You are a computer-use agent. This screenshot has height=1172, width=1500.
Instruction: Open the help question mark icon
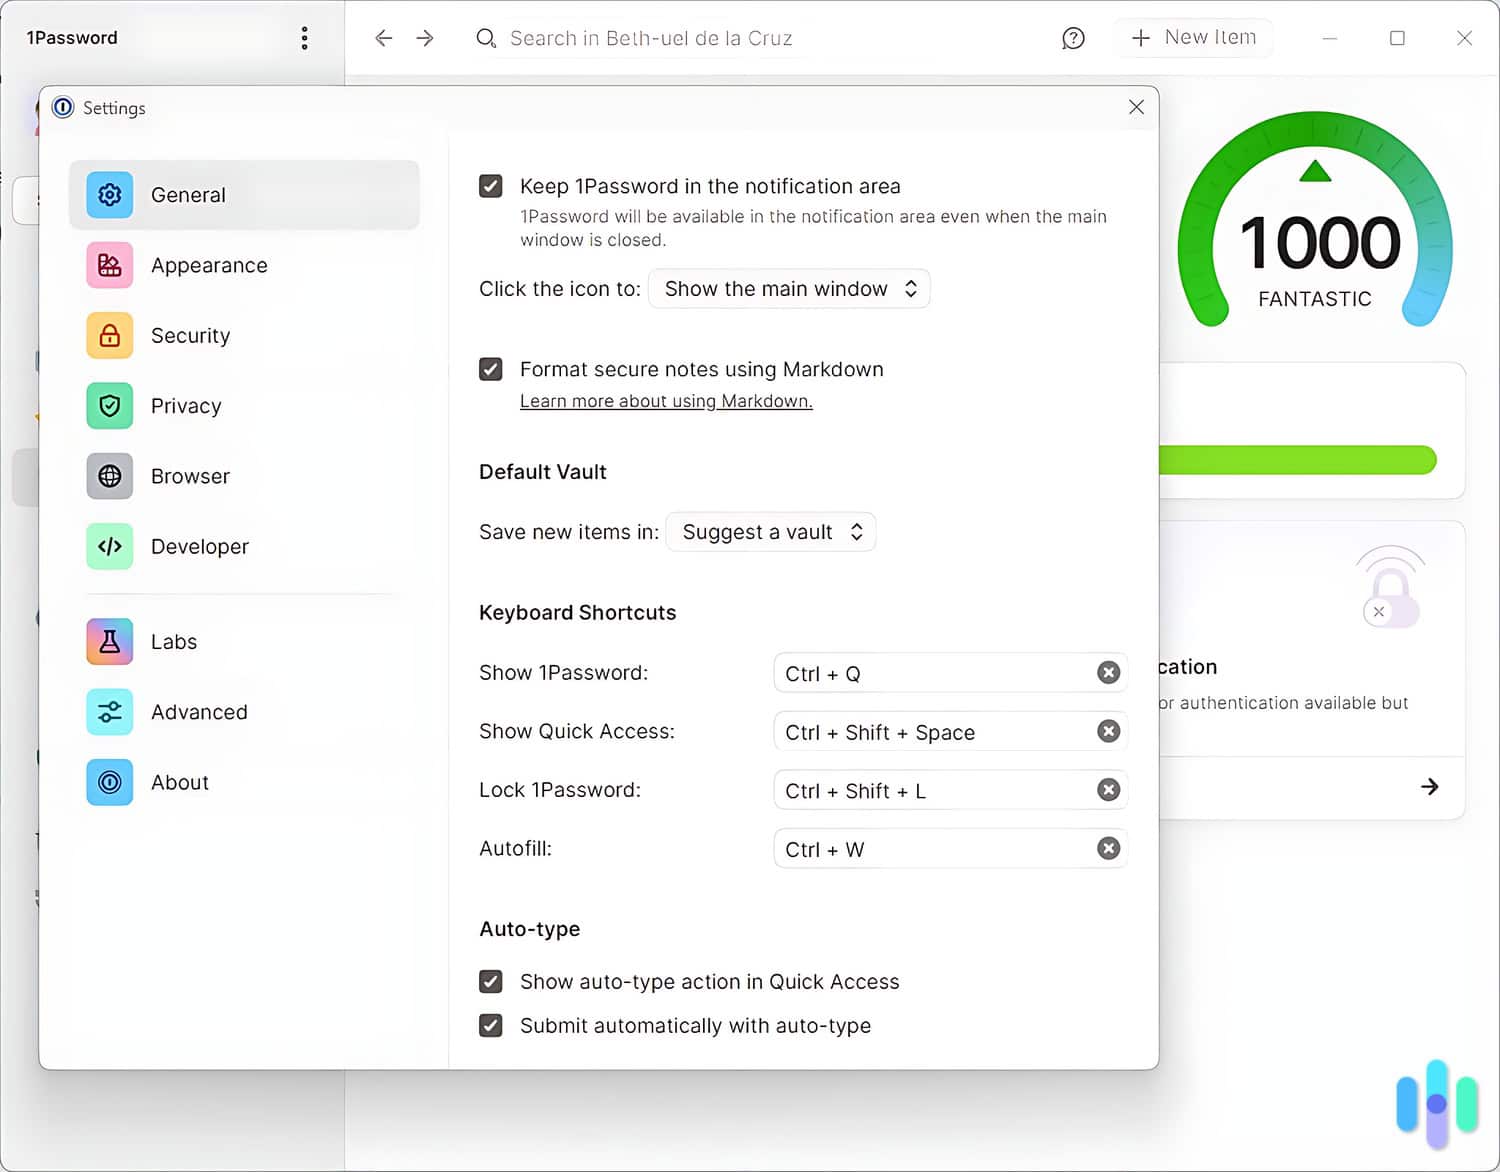tap(1073, 38)
